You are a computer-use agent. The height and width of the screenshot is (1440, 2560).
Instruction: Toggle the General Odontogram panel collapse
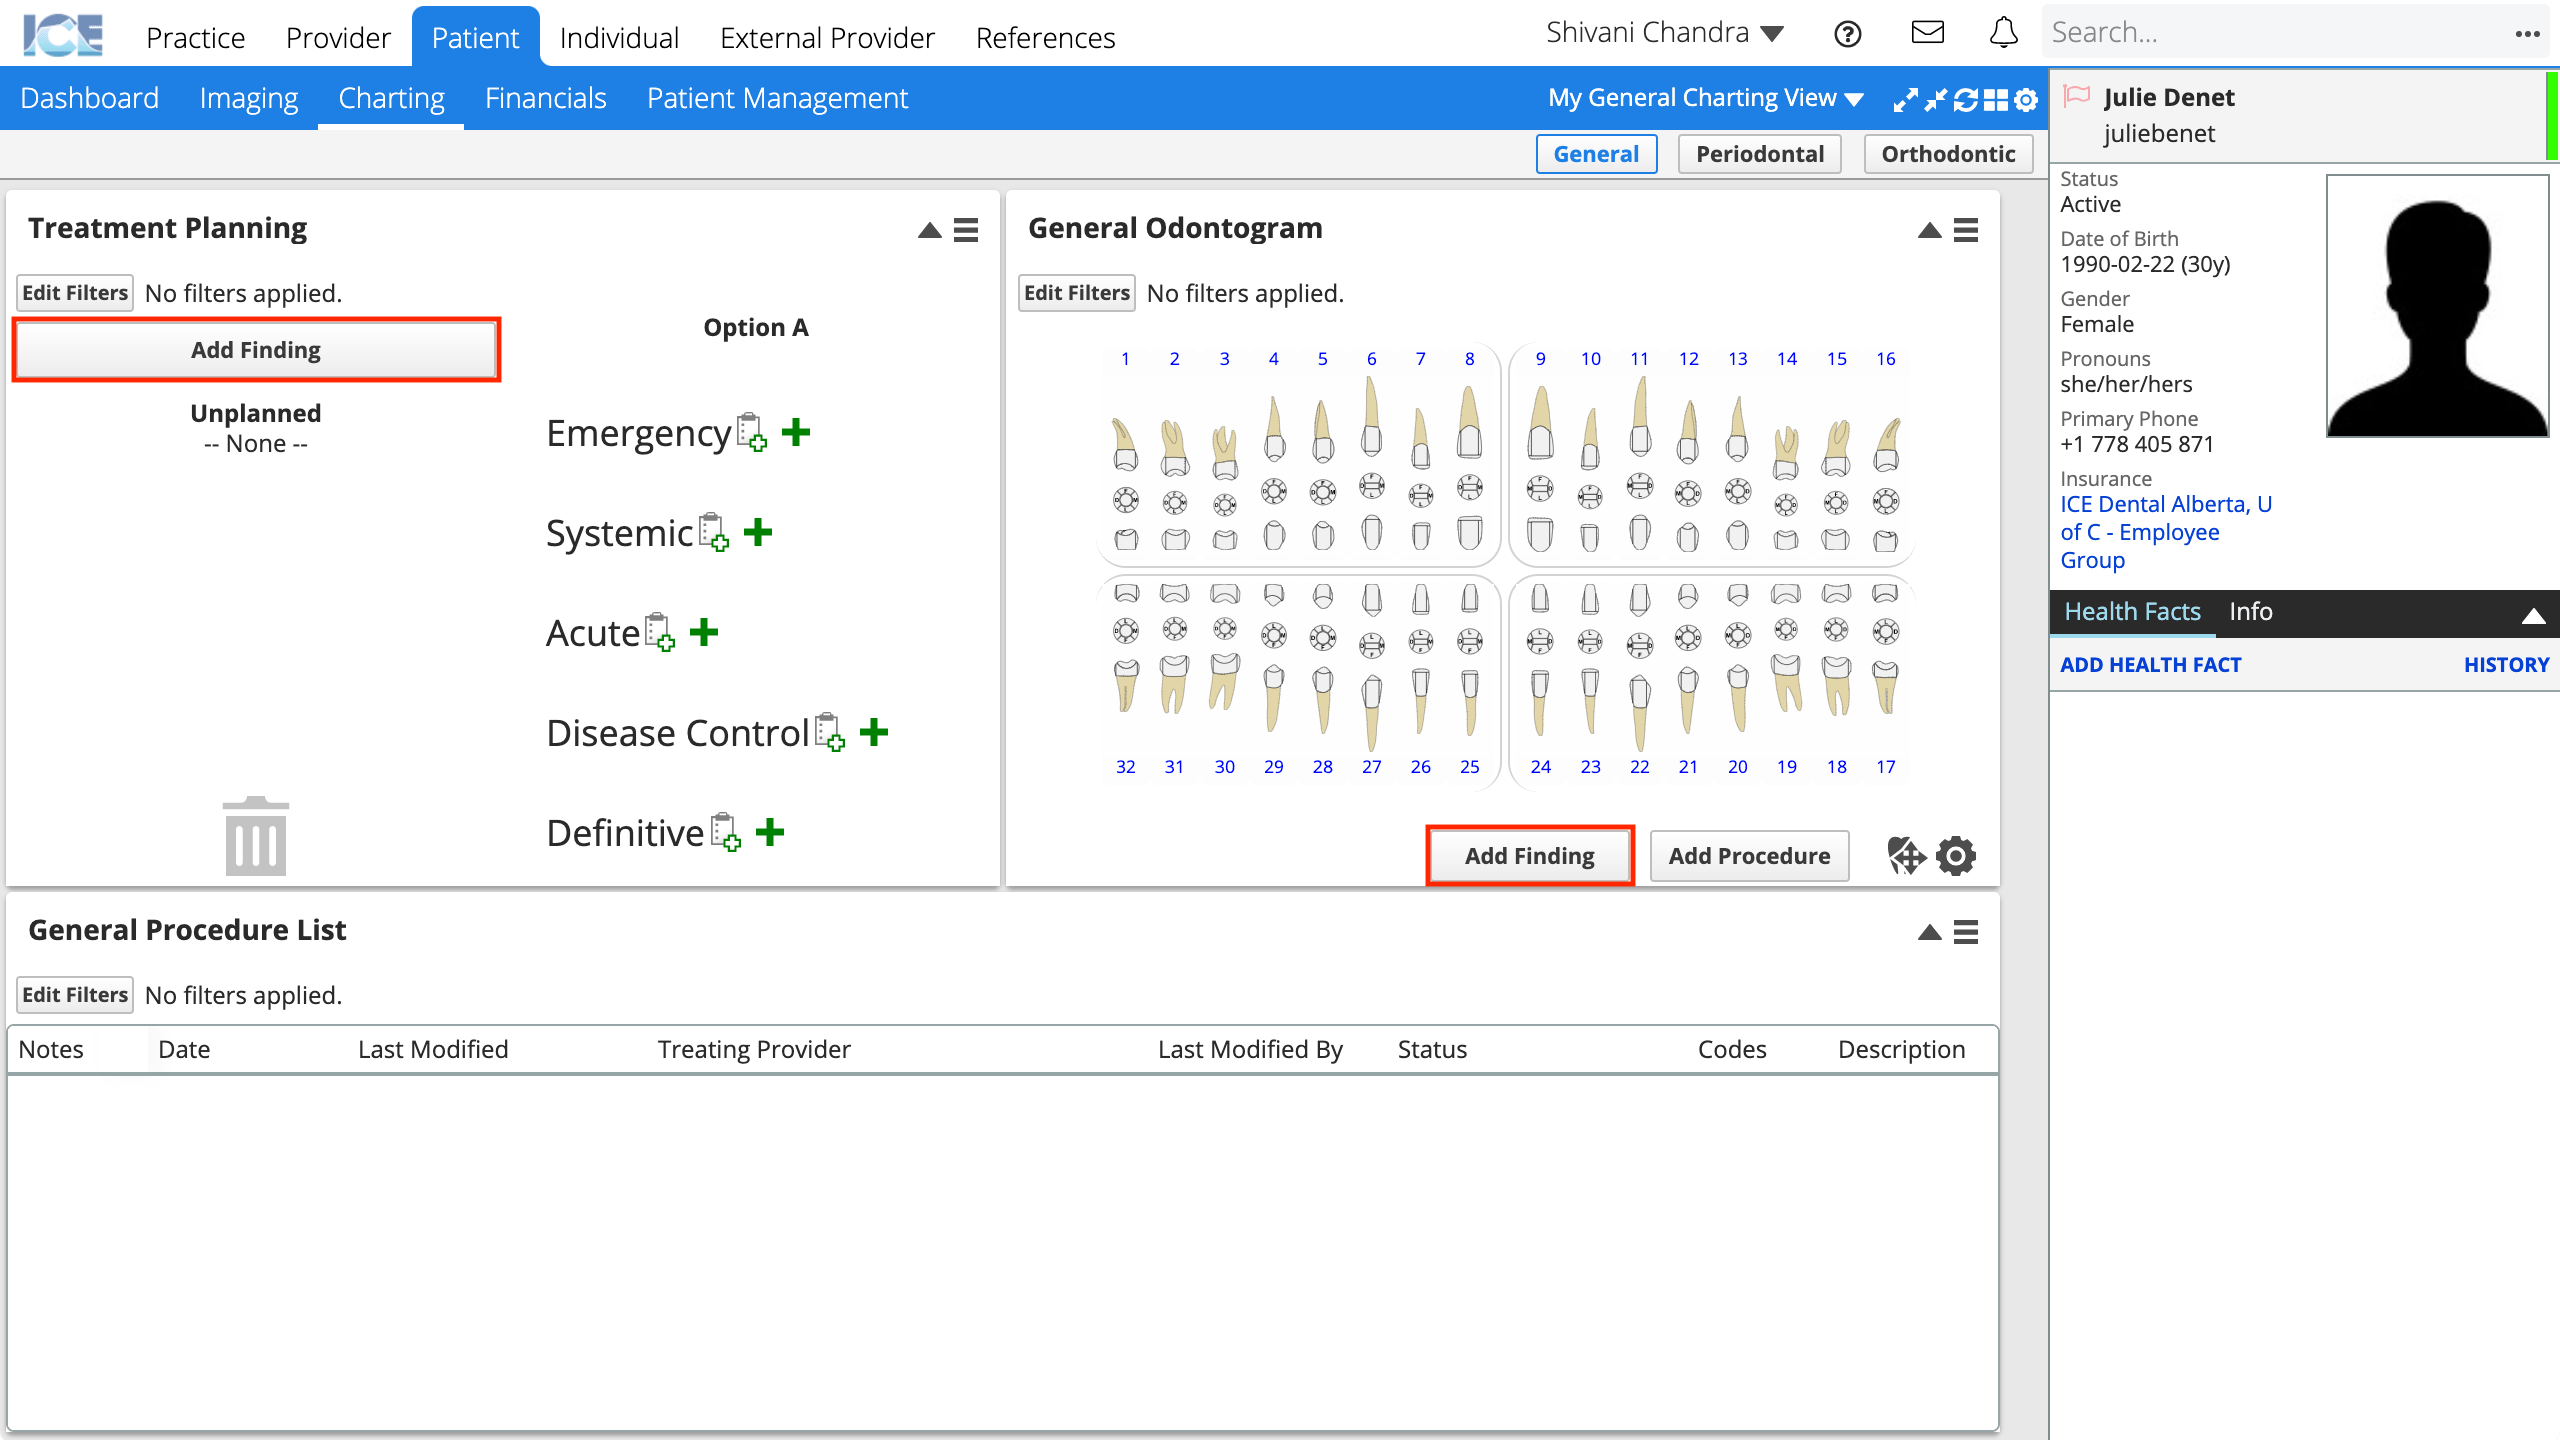(x=1929, y=230)
